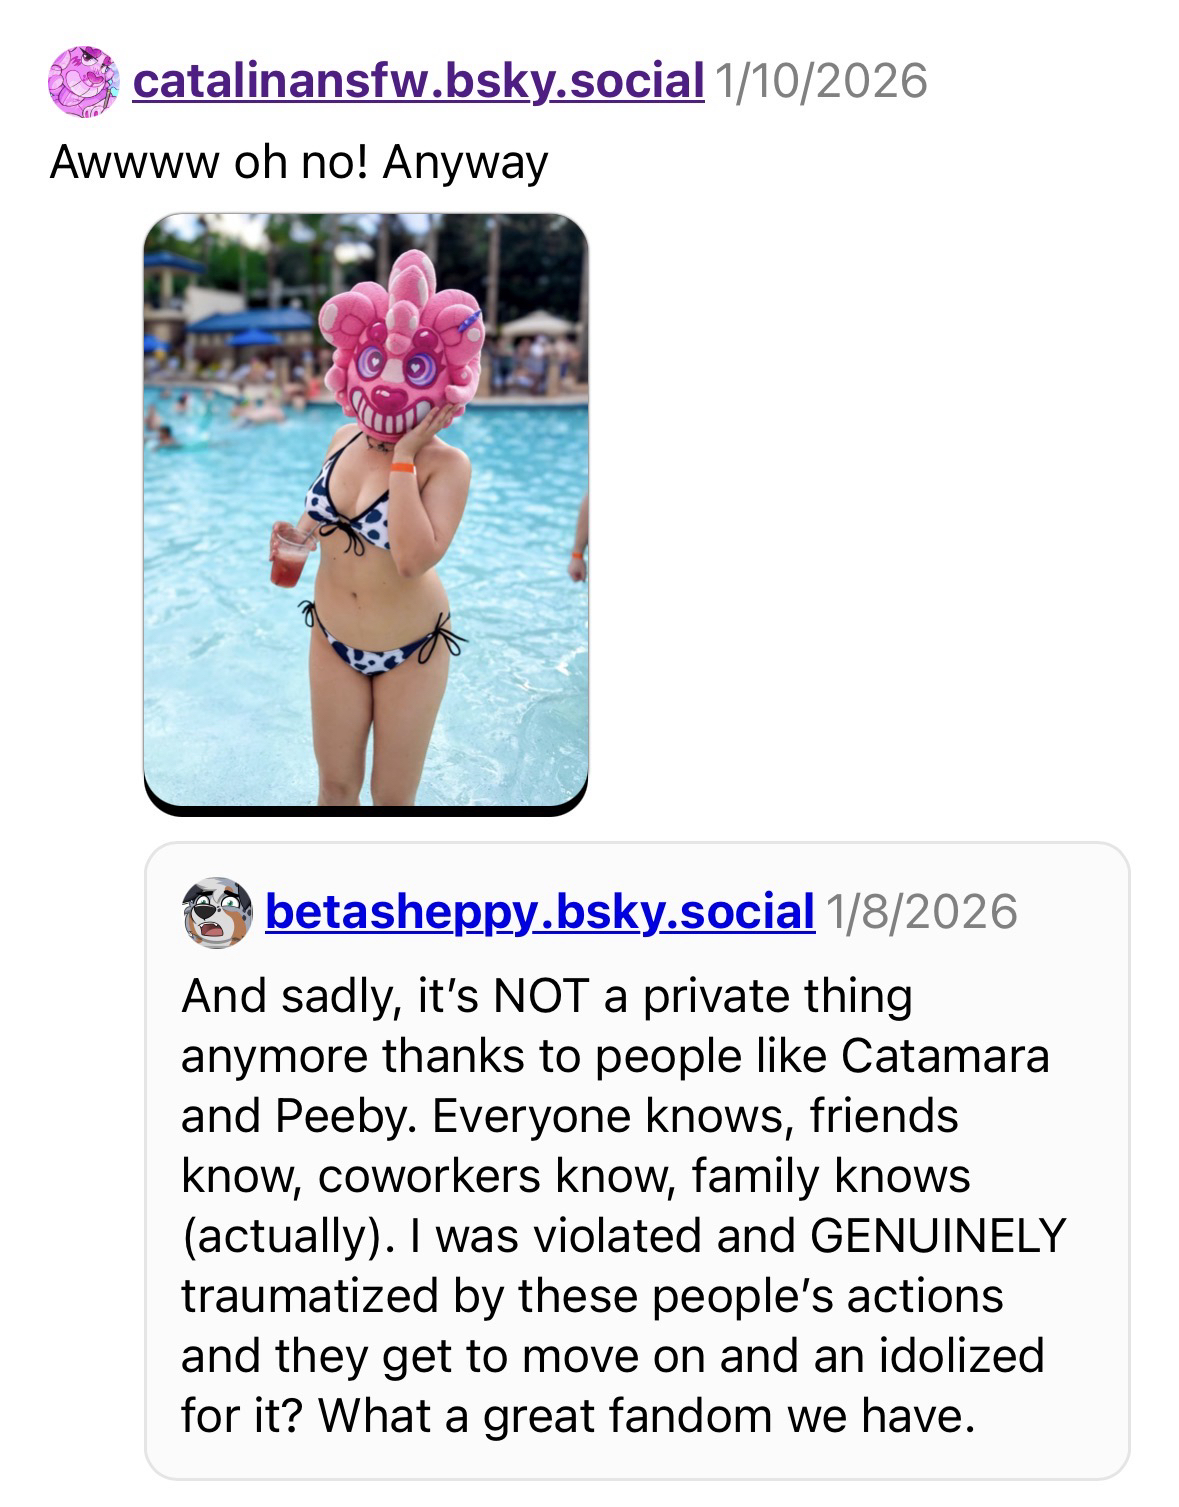
Task: Click the word "Catamara" in quoted post
Action: pyautogui.click(x=945, y=1055)
